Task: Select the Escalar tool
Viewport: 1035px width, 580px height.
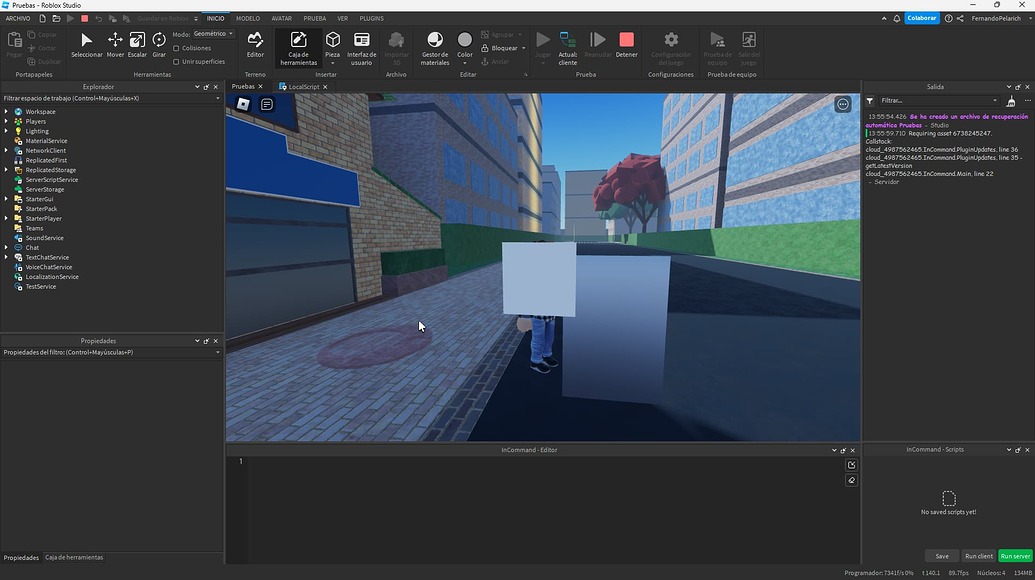Action: (137, 41)
